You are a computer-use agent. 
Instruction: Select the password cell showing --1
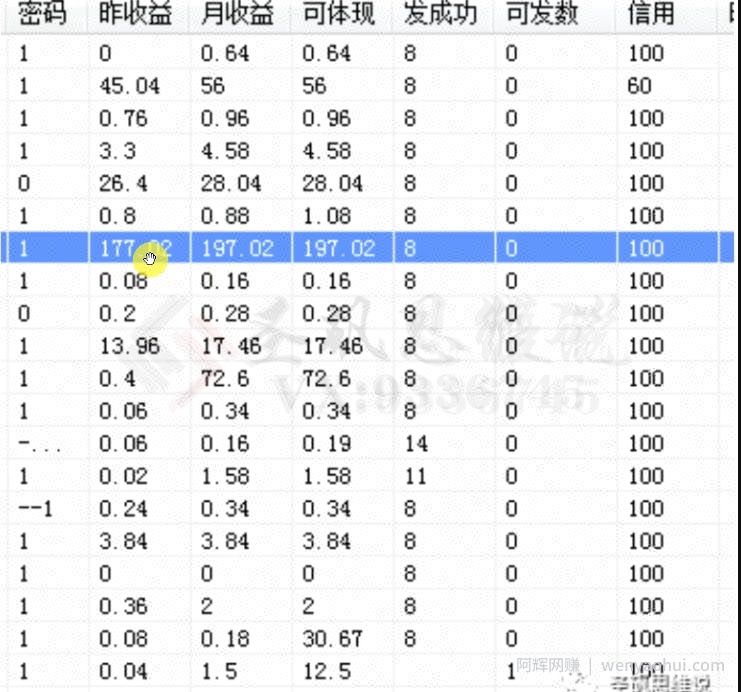pos(35,509)
